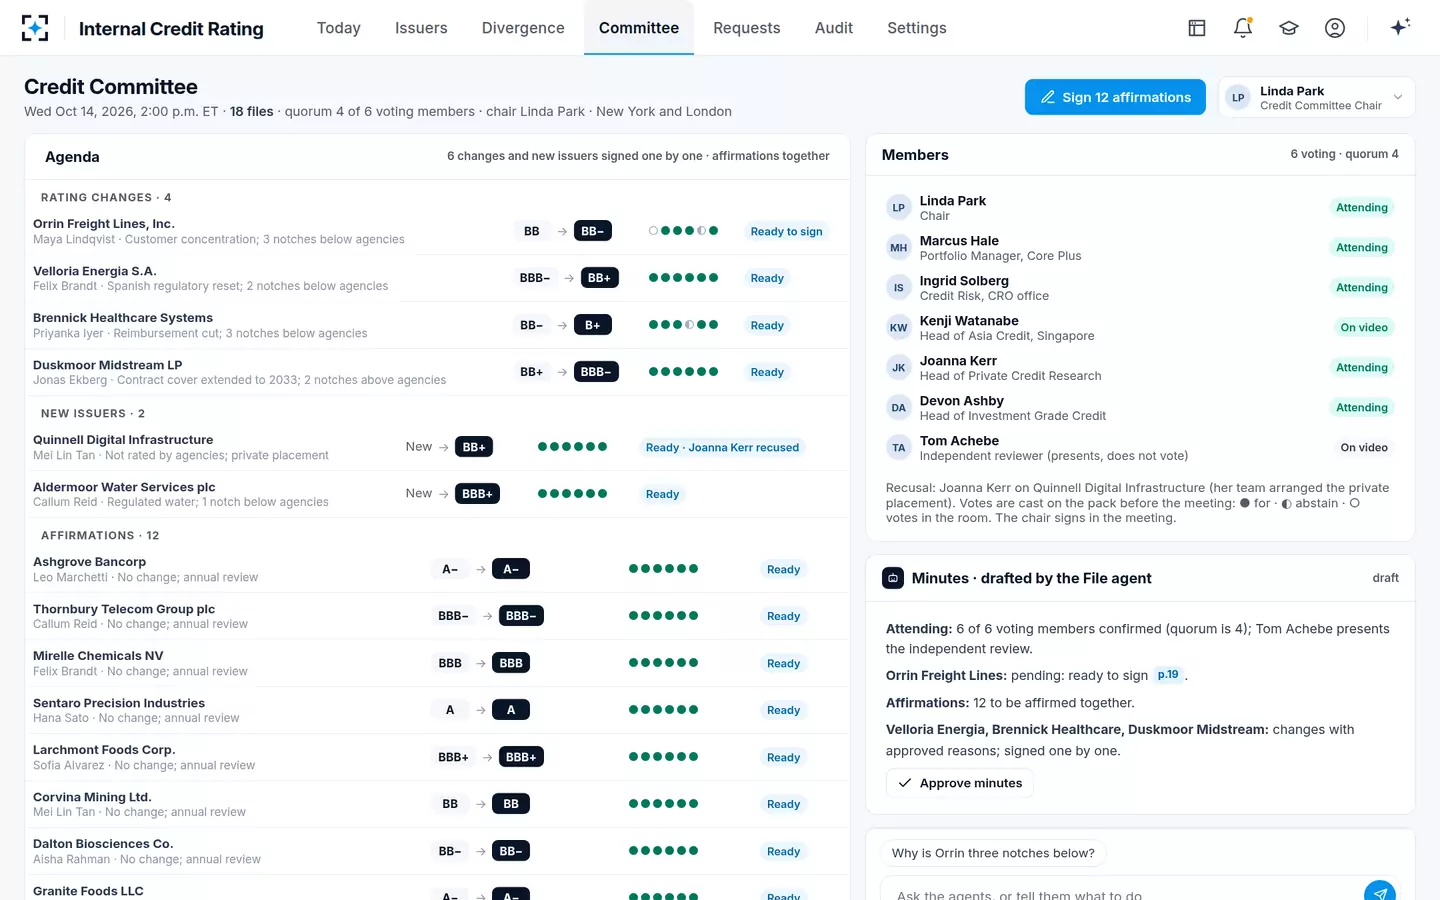Screen dimensions: 1440x900
Task: Open the p.19 page reference link
Action: (1168, 675)
